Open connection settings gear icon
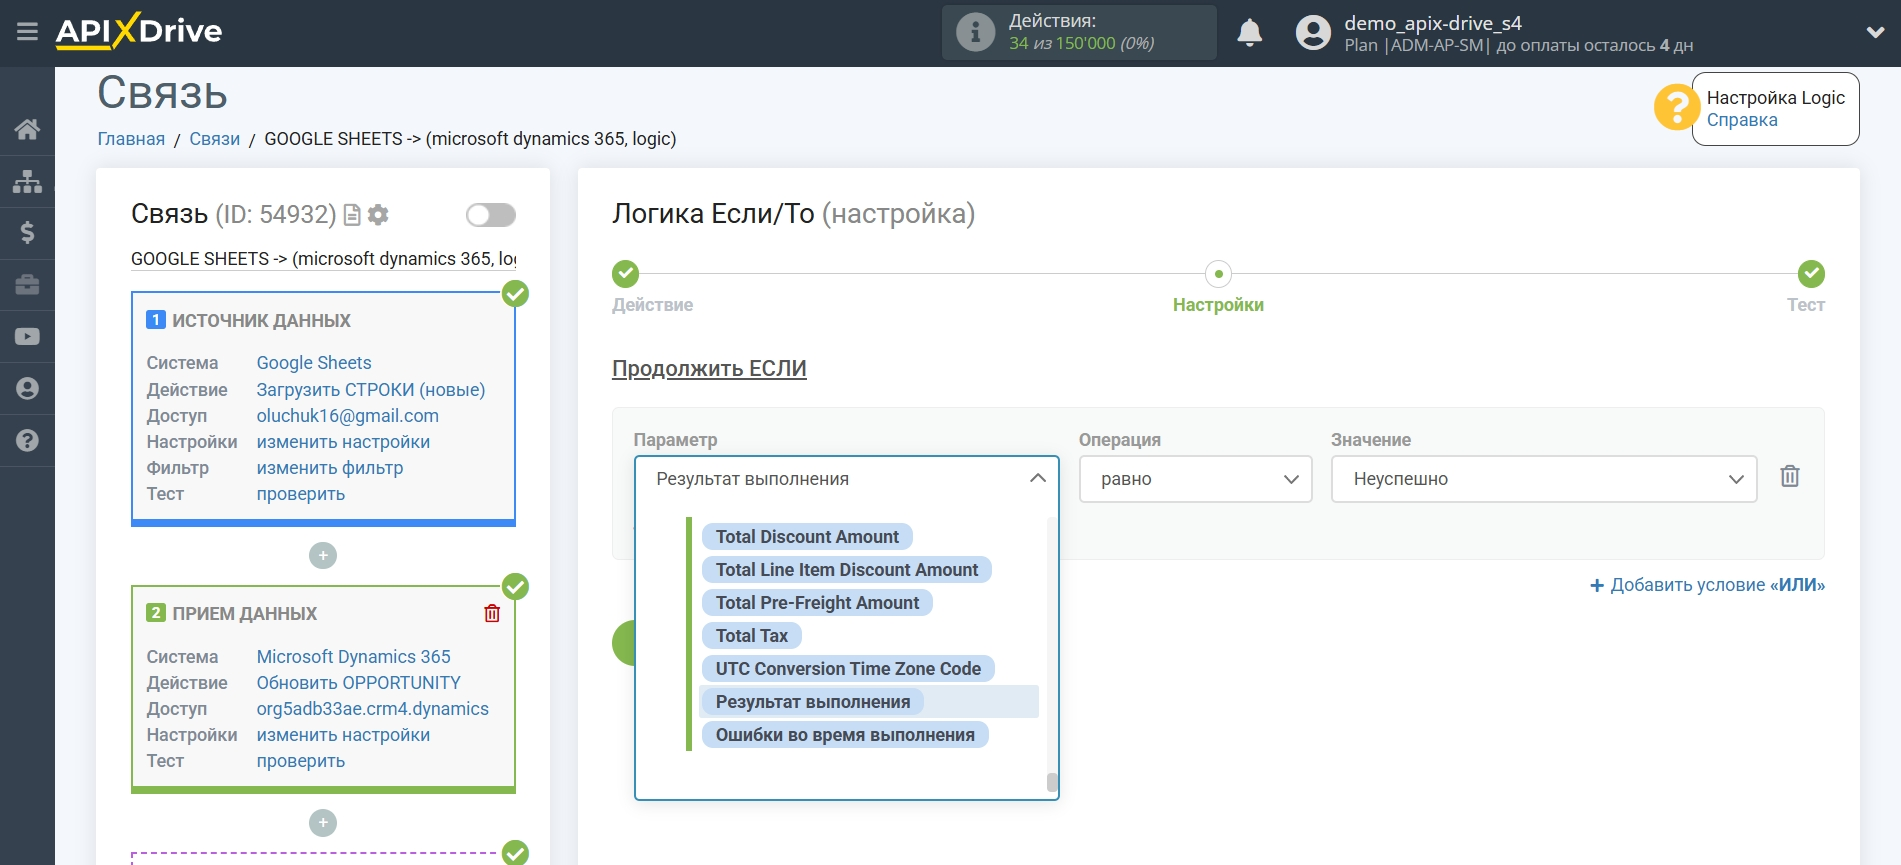This screenshot has height=865, width=1901. [378, 215]
